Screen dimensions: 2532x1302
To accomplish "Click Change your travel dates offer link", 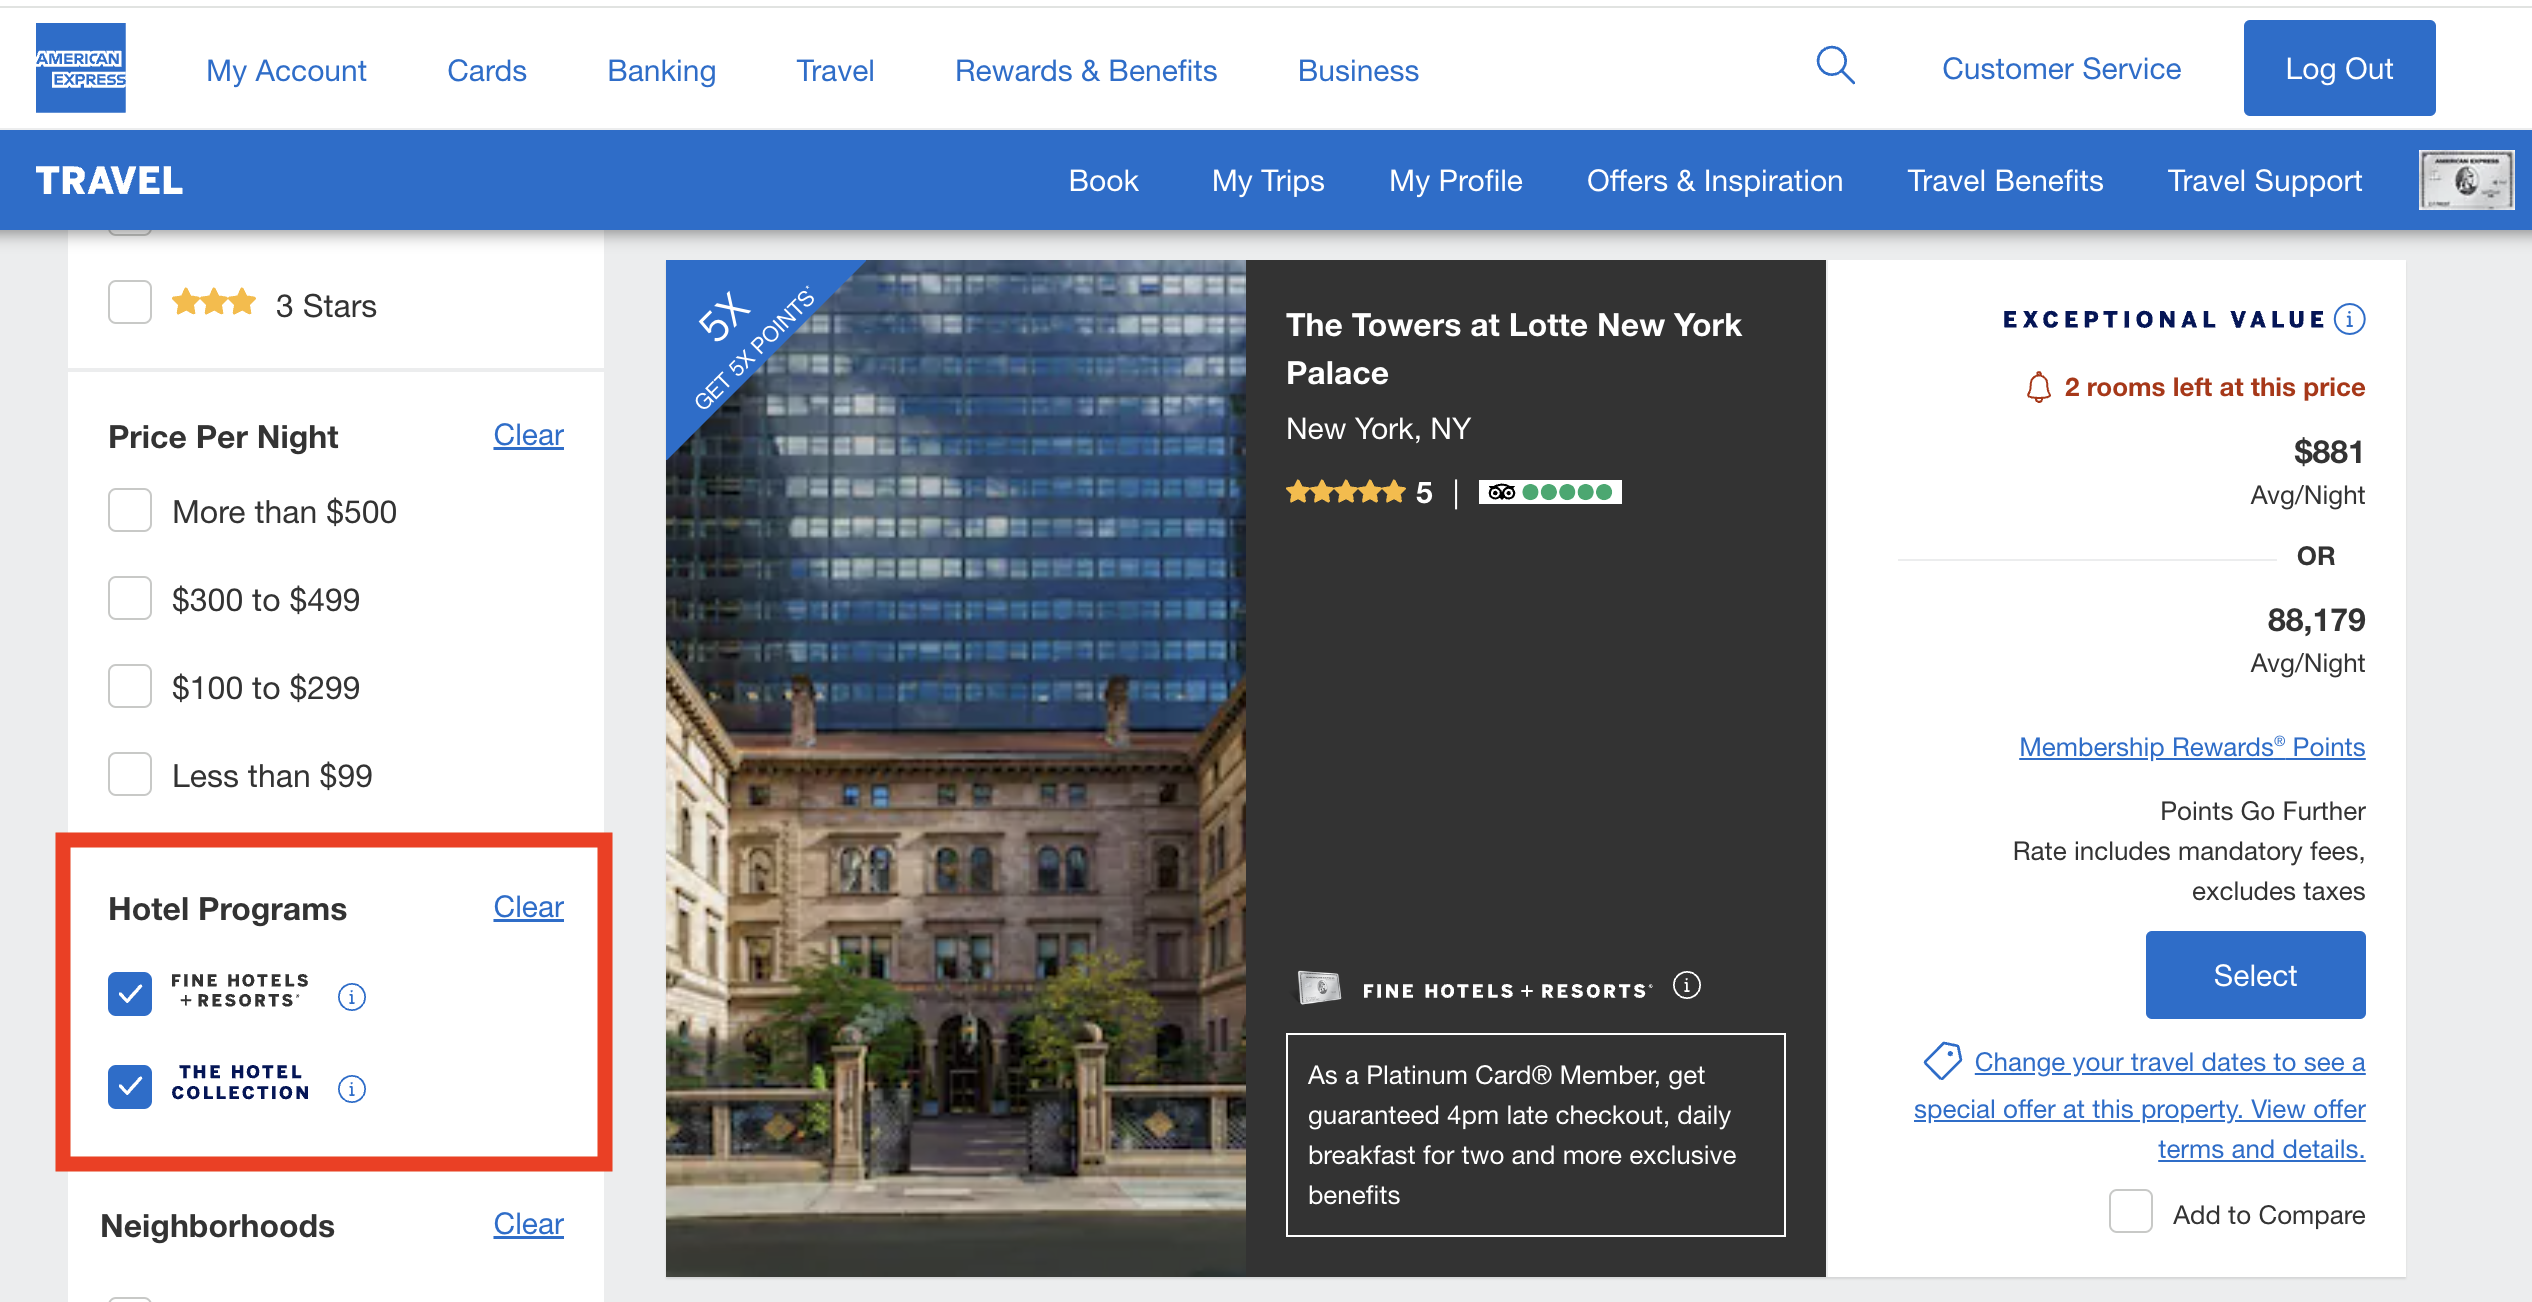I will (x=2140, y=1105).
